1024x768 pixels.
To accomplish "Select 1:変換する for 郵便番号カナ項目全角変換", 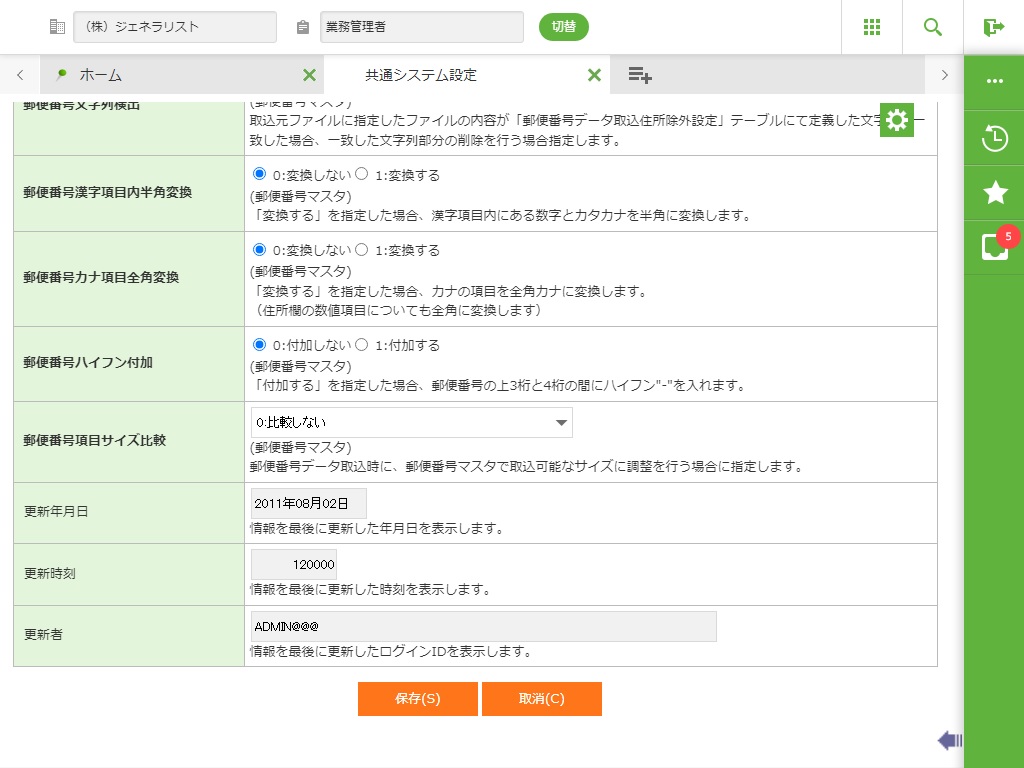I will click(x=362, y=250).
